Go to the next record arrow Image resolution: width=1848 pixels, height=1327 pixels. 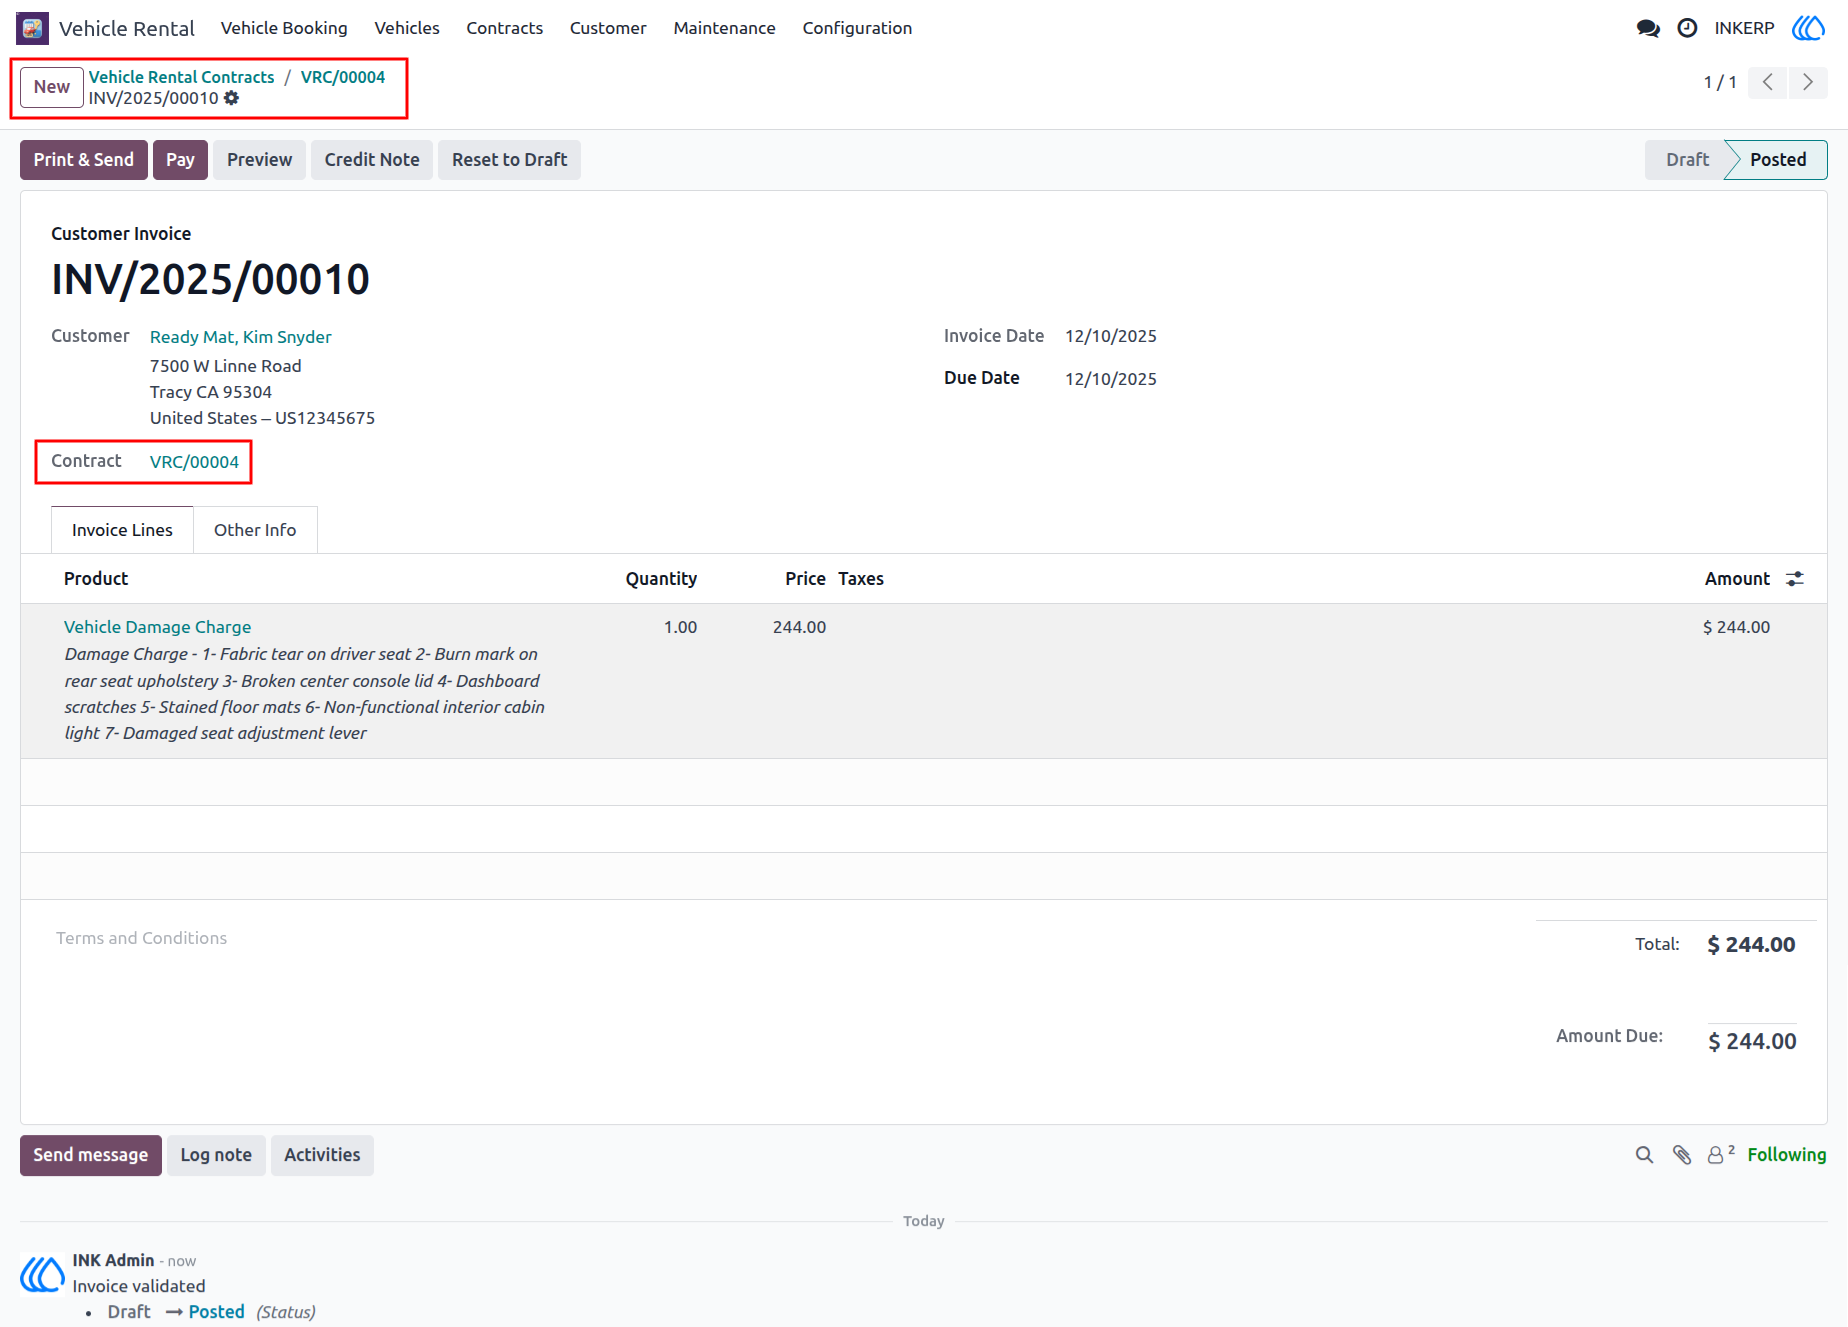click(x=1807, y=82)
